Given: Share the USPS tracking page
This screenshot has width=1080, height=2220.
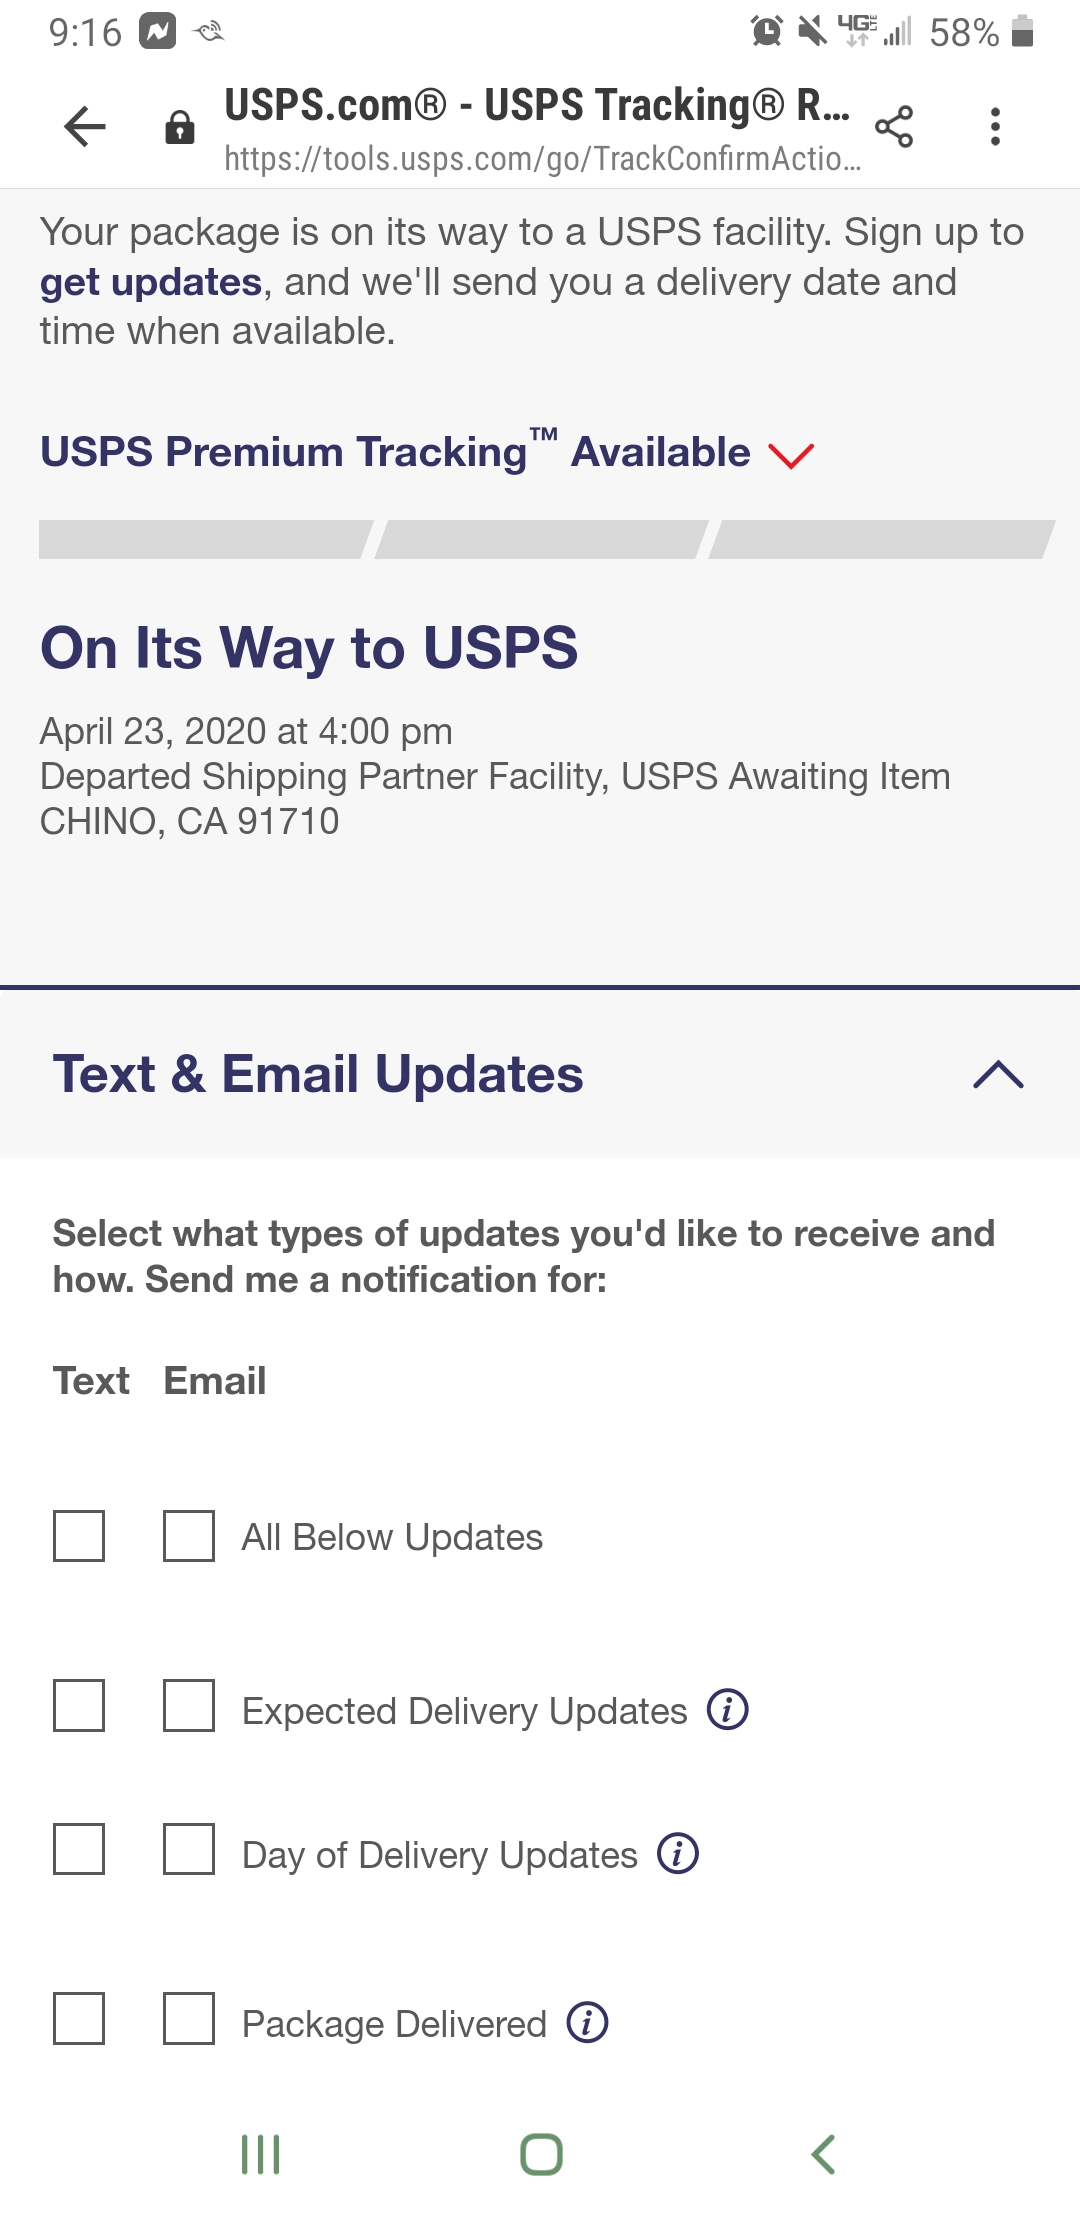Looking at the screenshot, I should click(894, 127).
